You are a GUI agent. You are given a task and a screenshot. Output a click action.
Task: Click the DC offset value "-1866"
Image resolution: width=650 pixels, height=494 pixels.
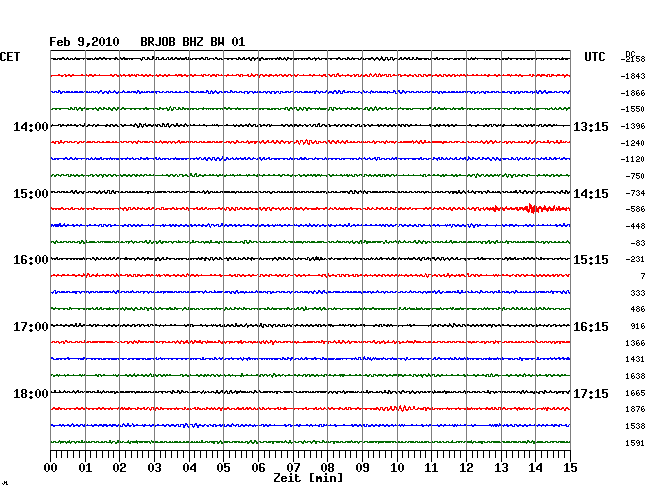point(633,93)
